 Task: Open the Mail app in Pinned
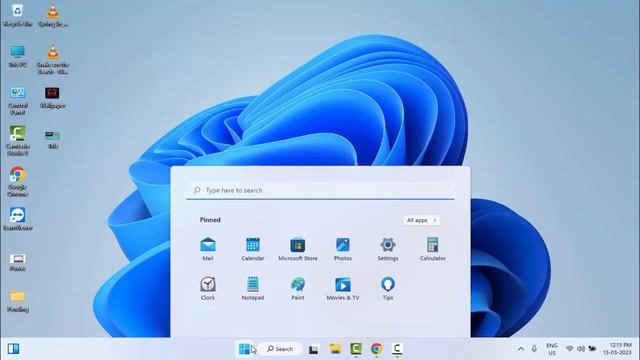click(x=208, y=249)
